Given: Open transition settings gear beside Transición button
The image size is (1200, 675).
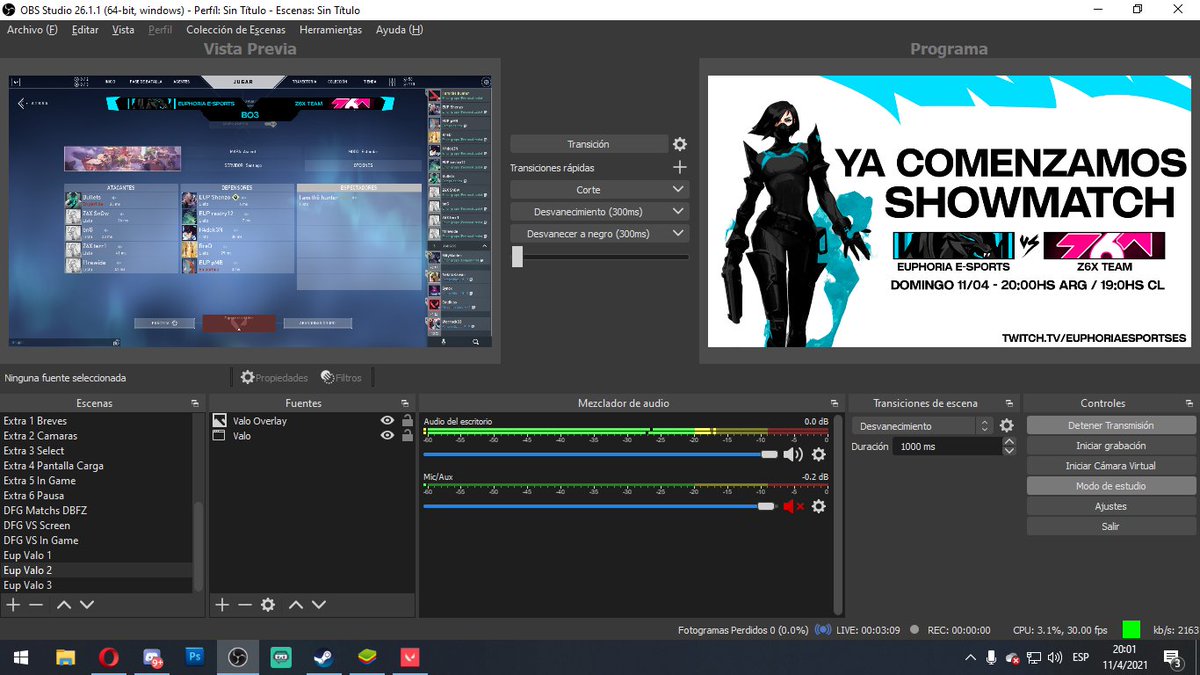Looking at the screenshot, I should tap(680, 144).
